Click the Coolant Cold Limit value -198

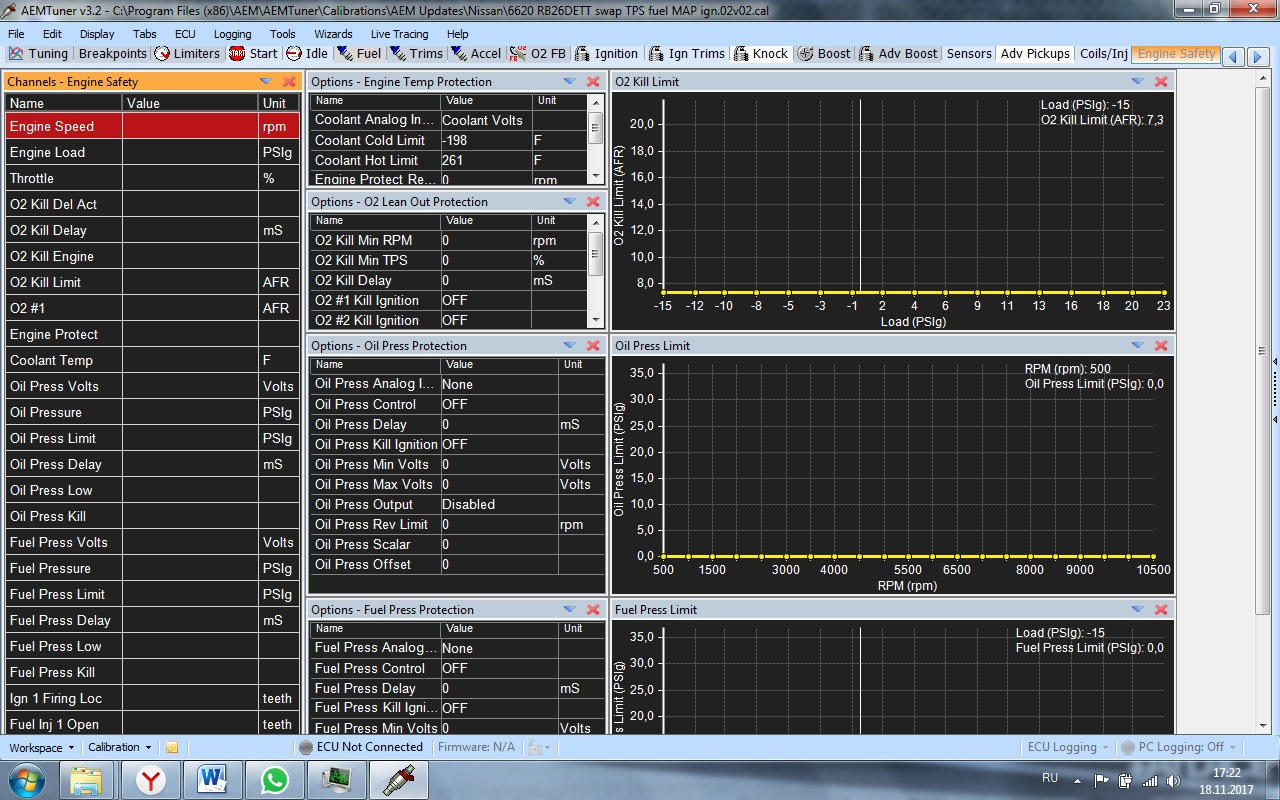point(485,140)
